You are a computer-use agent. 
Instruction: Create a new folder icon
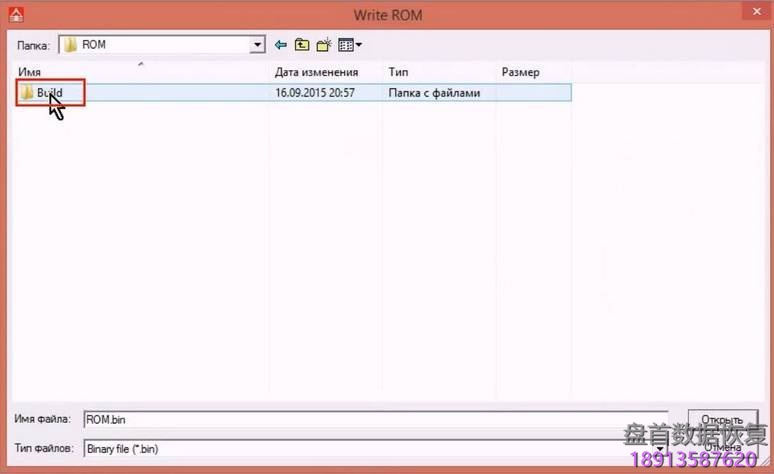click(324, 45)
